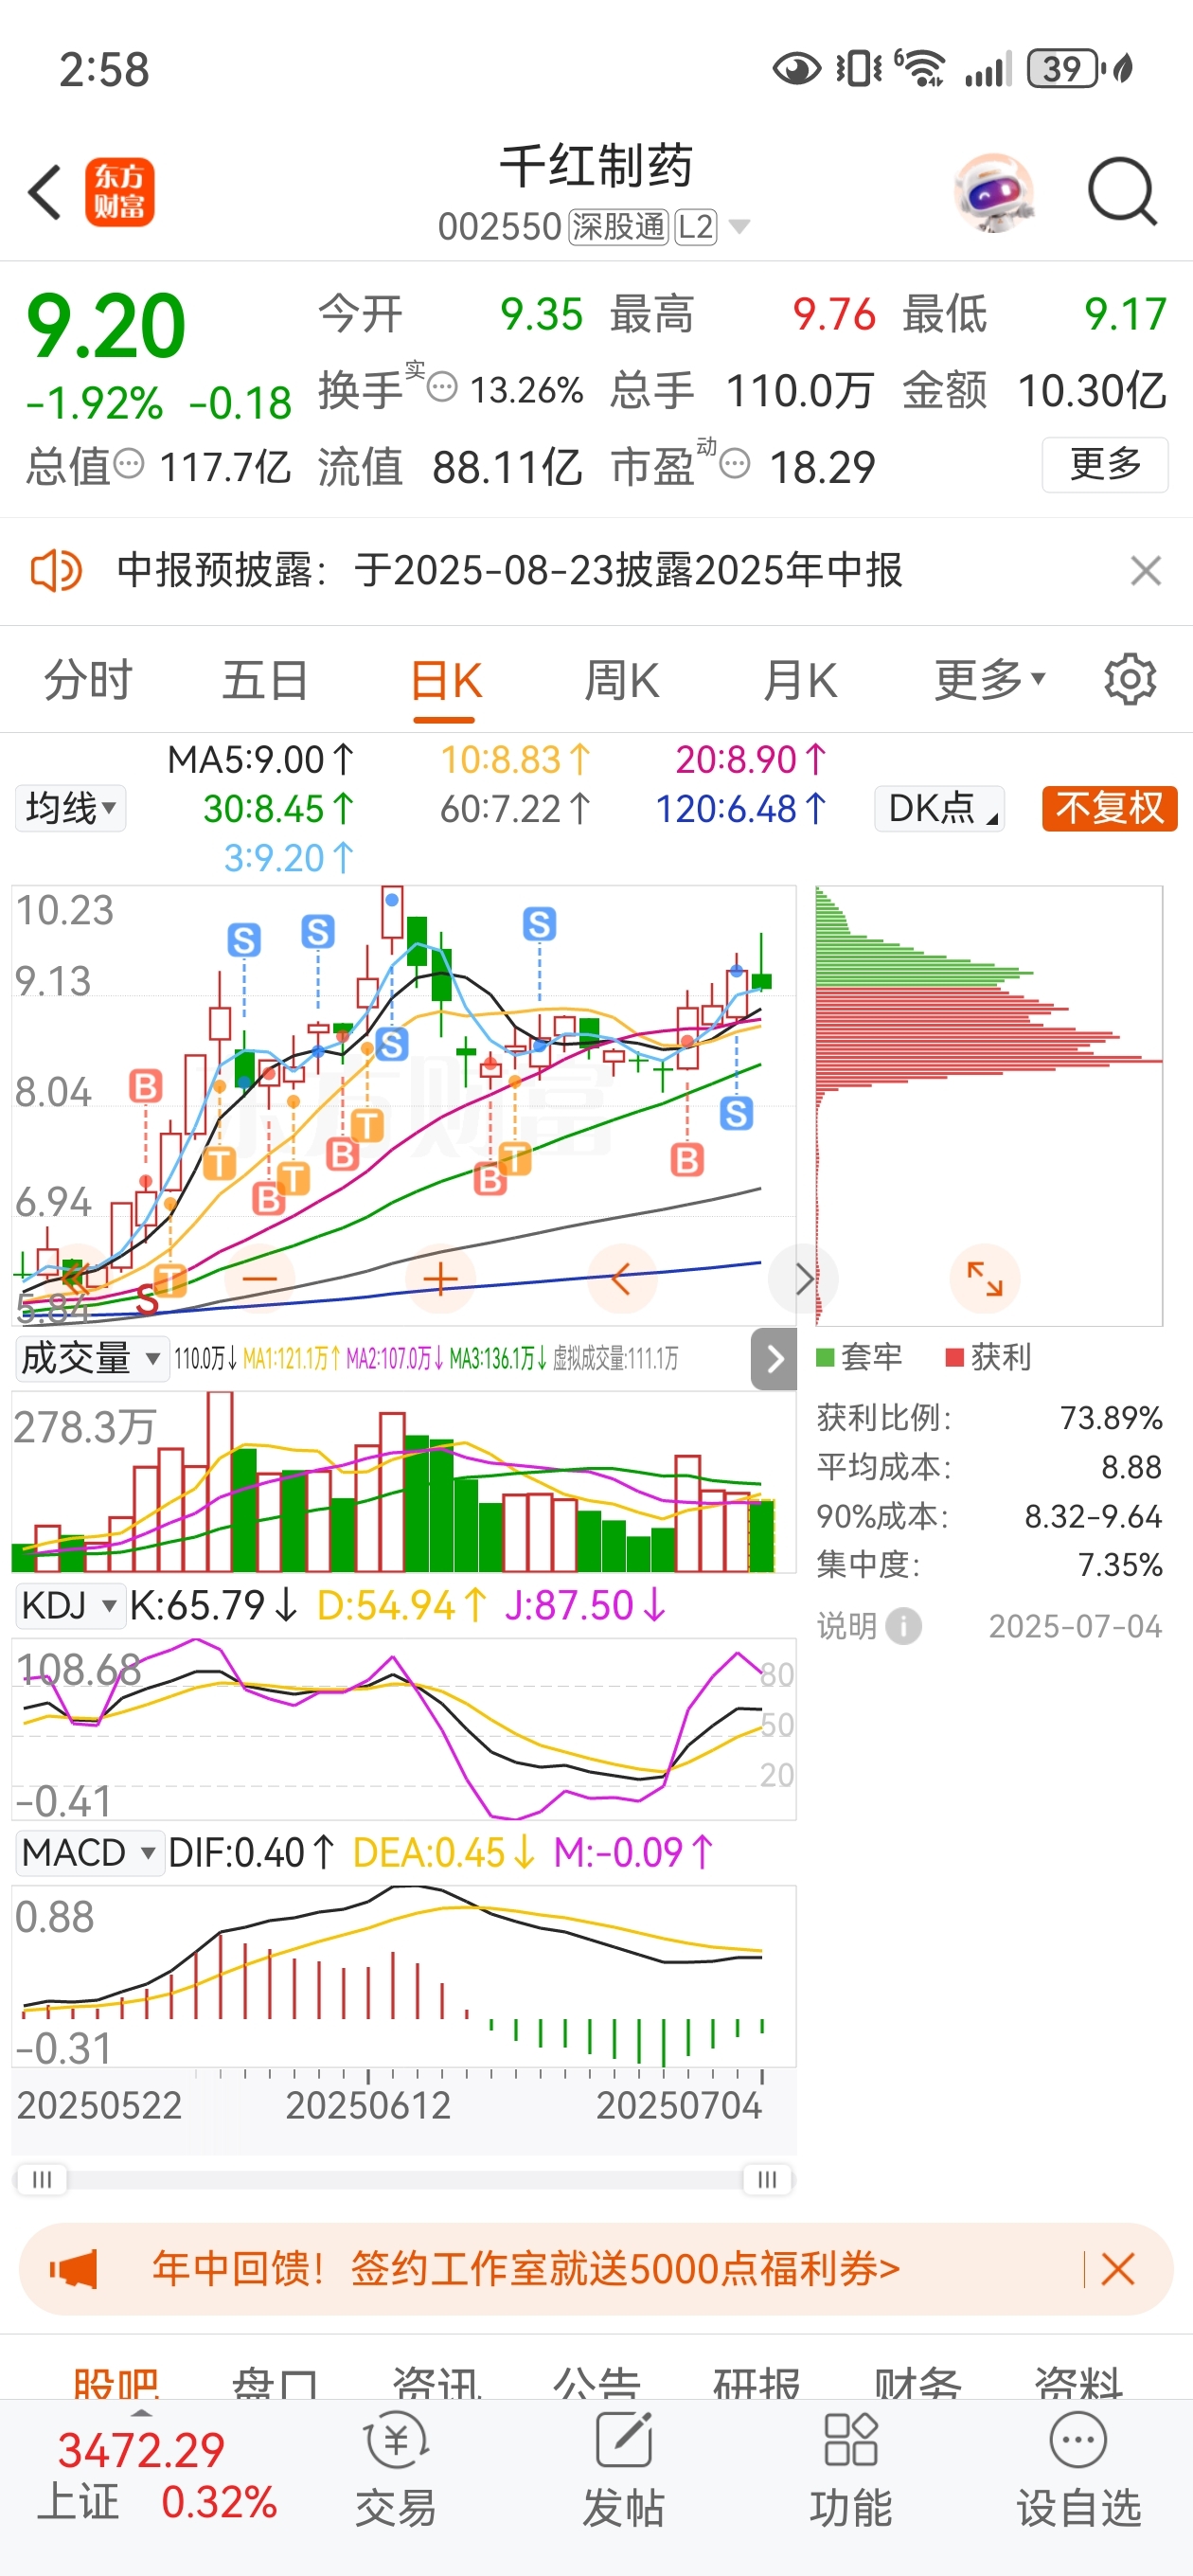Collapse volume panel with grey arrow button
This screenshot has height=2576, width=1193.
[x=774, y=1358]
